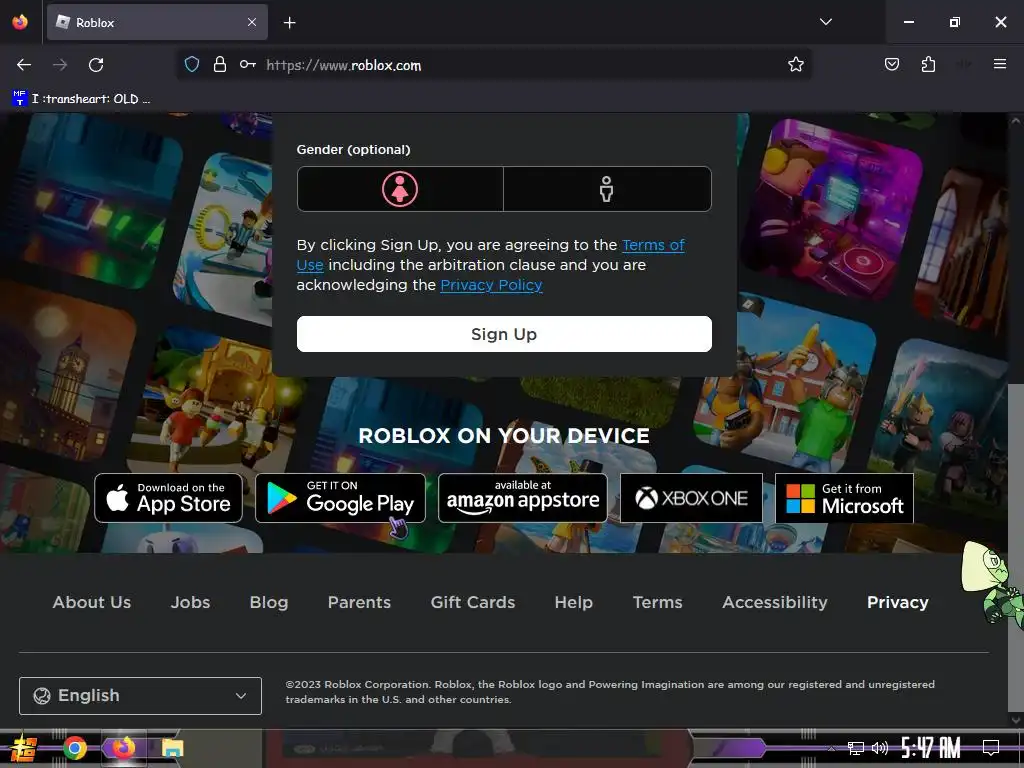Go back with the browser back arrow
This screenshot has height=768, width=1024.
[x=24, y=65]
